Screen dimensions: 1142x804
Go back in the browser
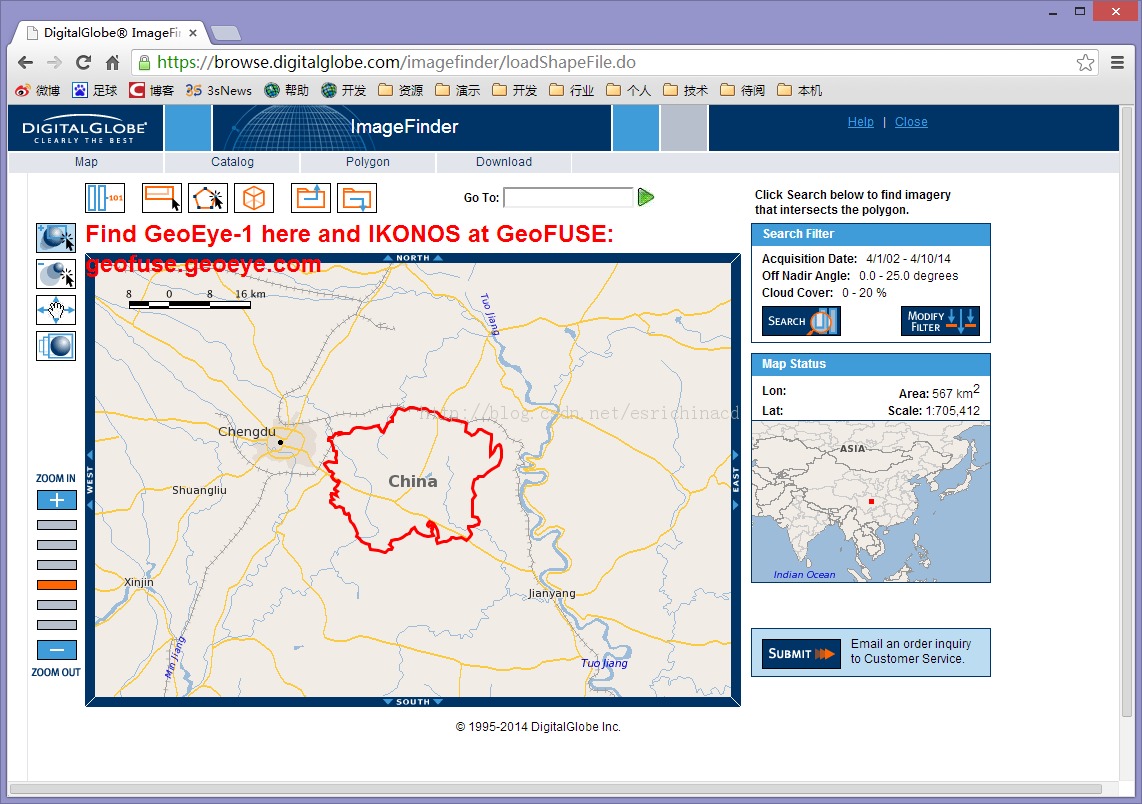tap(25, 63)
